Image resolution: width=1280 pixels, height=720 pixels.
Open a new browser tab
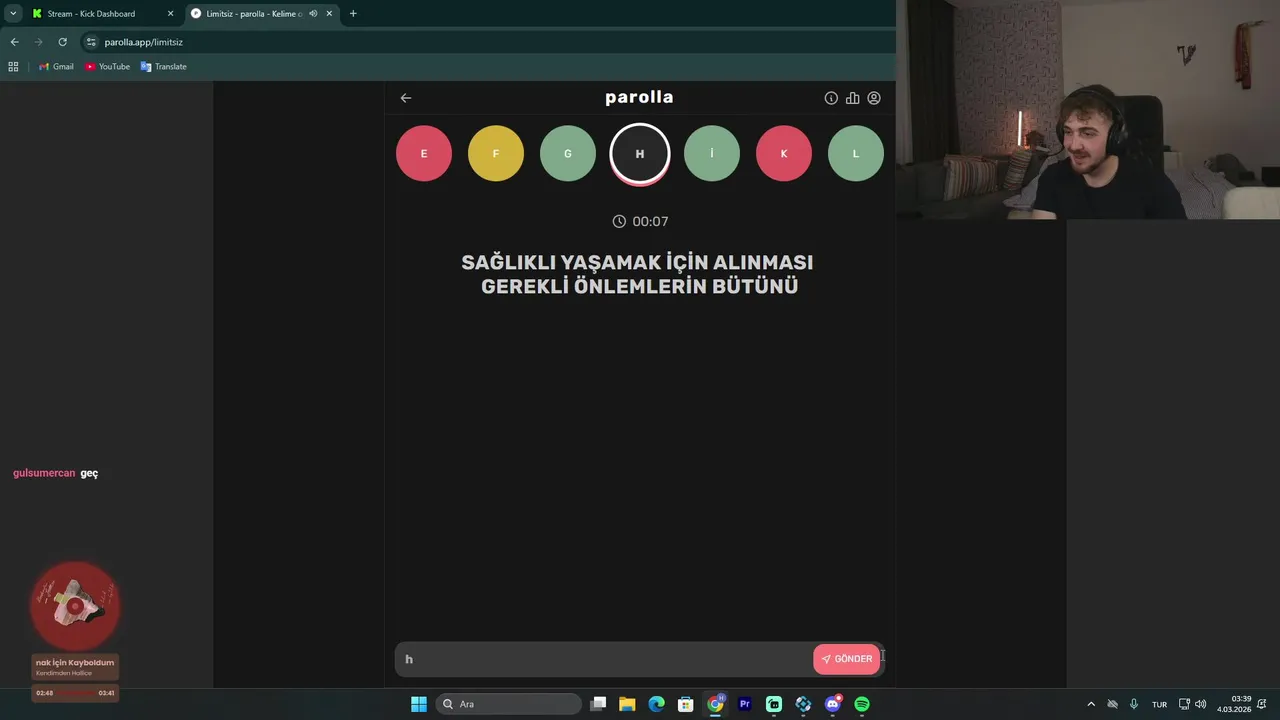tap(353, 14)
